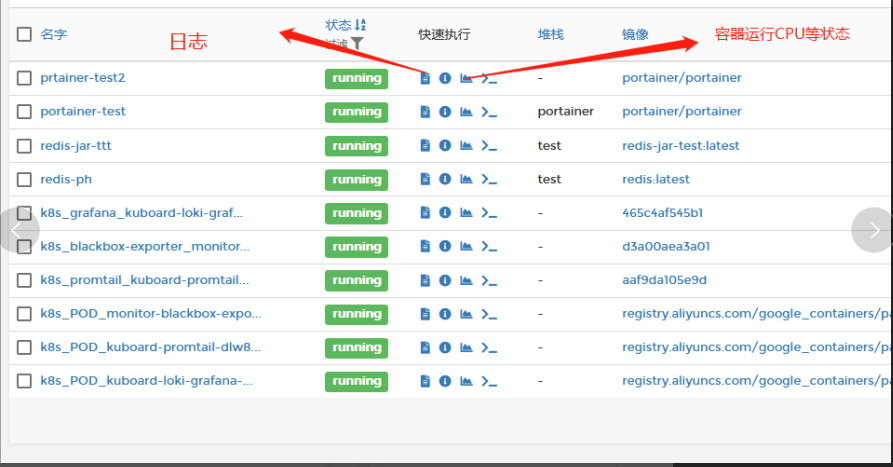
Task: Open exec console icon for redis-ph
Action: [x=489, y=179]
